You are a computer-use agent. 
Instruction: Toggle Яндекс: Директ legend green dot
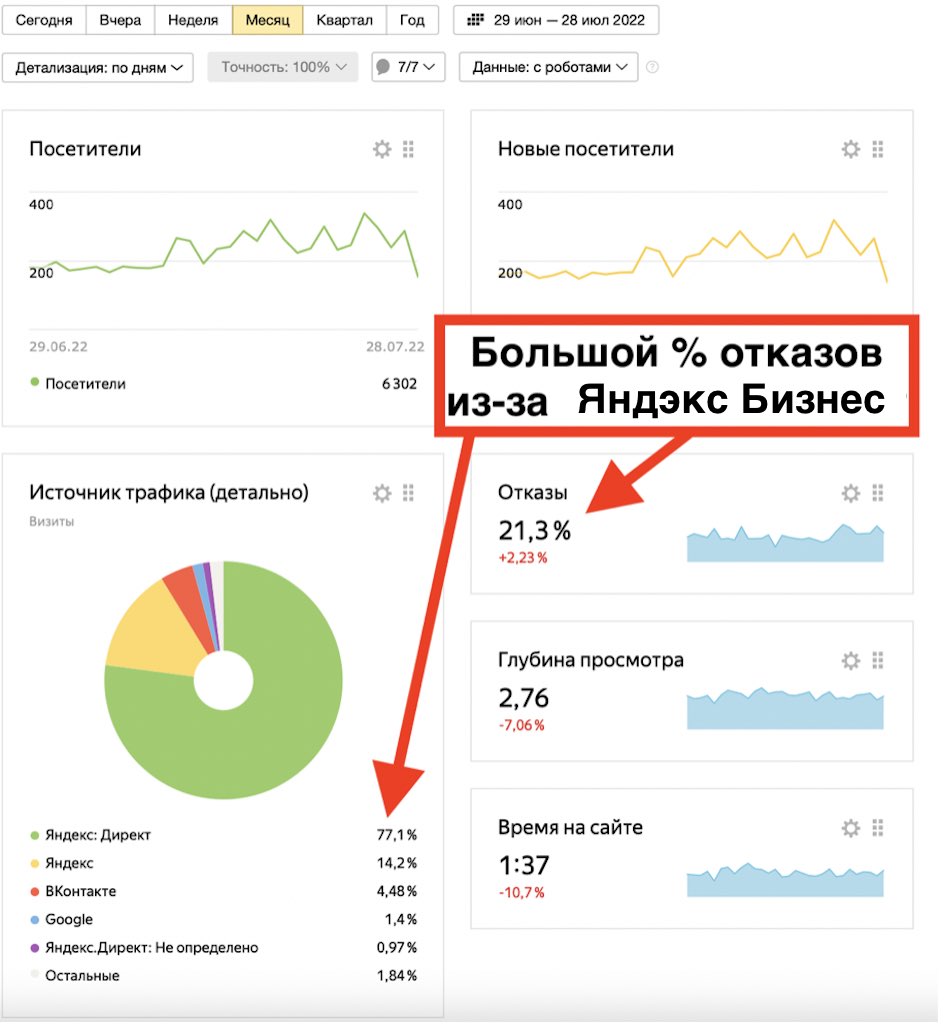pyautogui.click(x=35, y=835)
